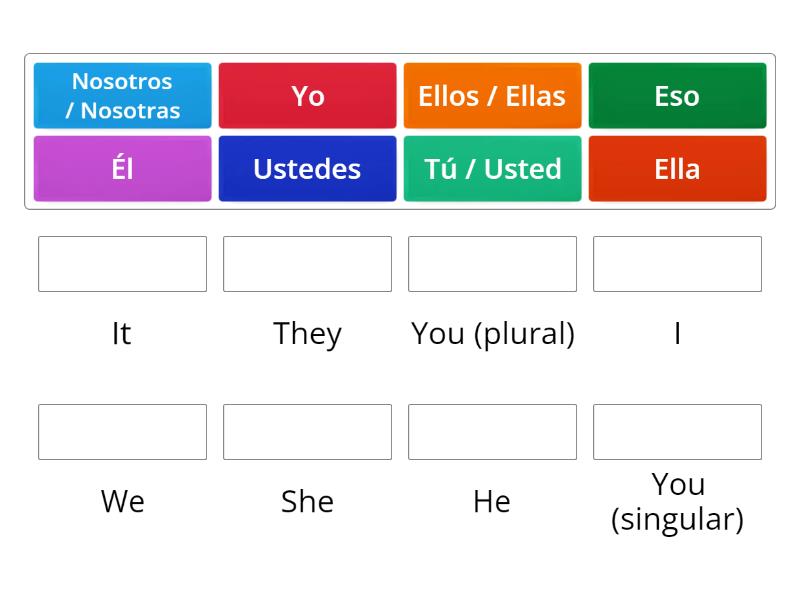Select the 'Nosotros / Nosotras' word card

pos(121,96)
